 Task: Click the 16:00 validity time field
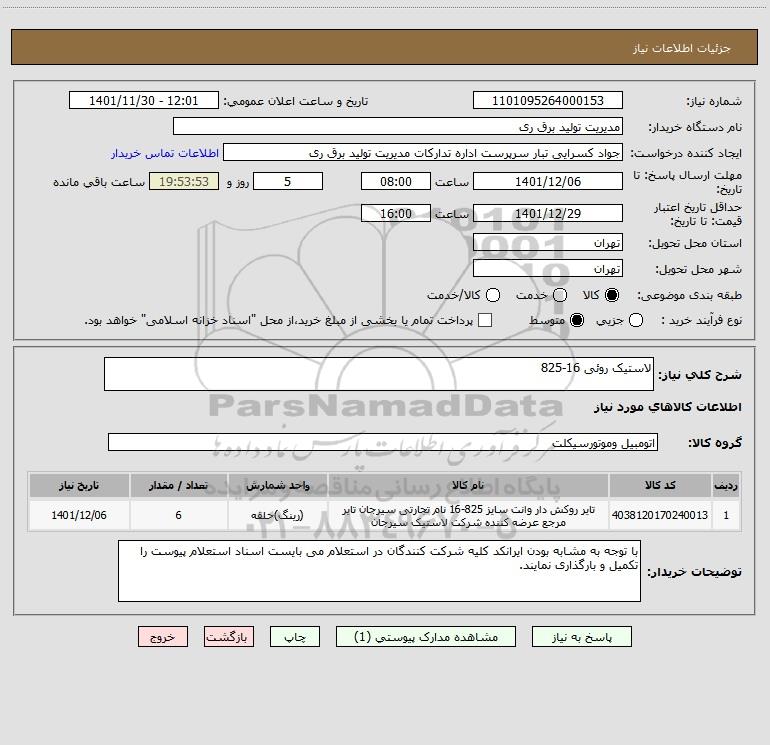pos(396,213)
